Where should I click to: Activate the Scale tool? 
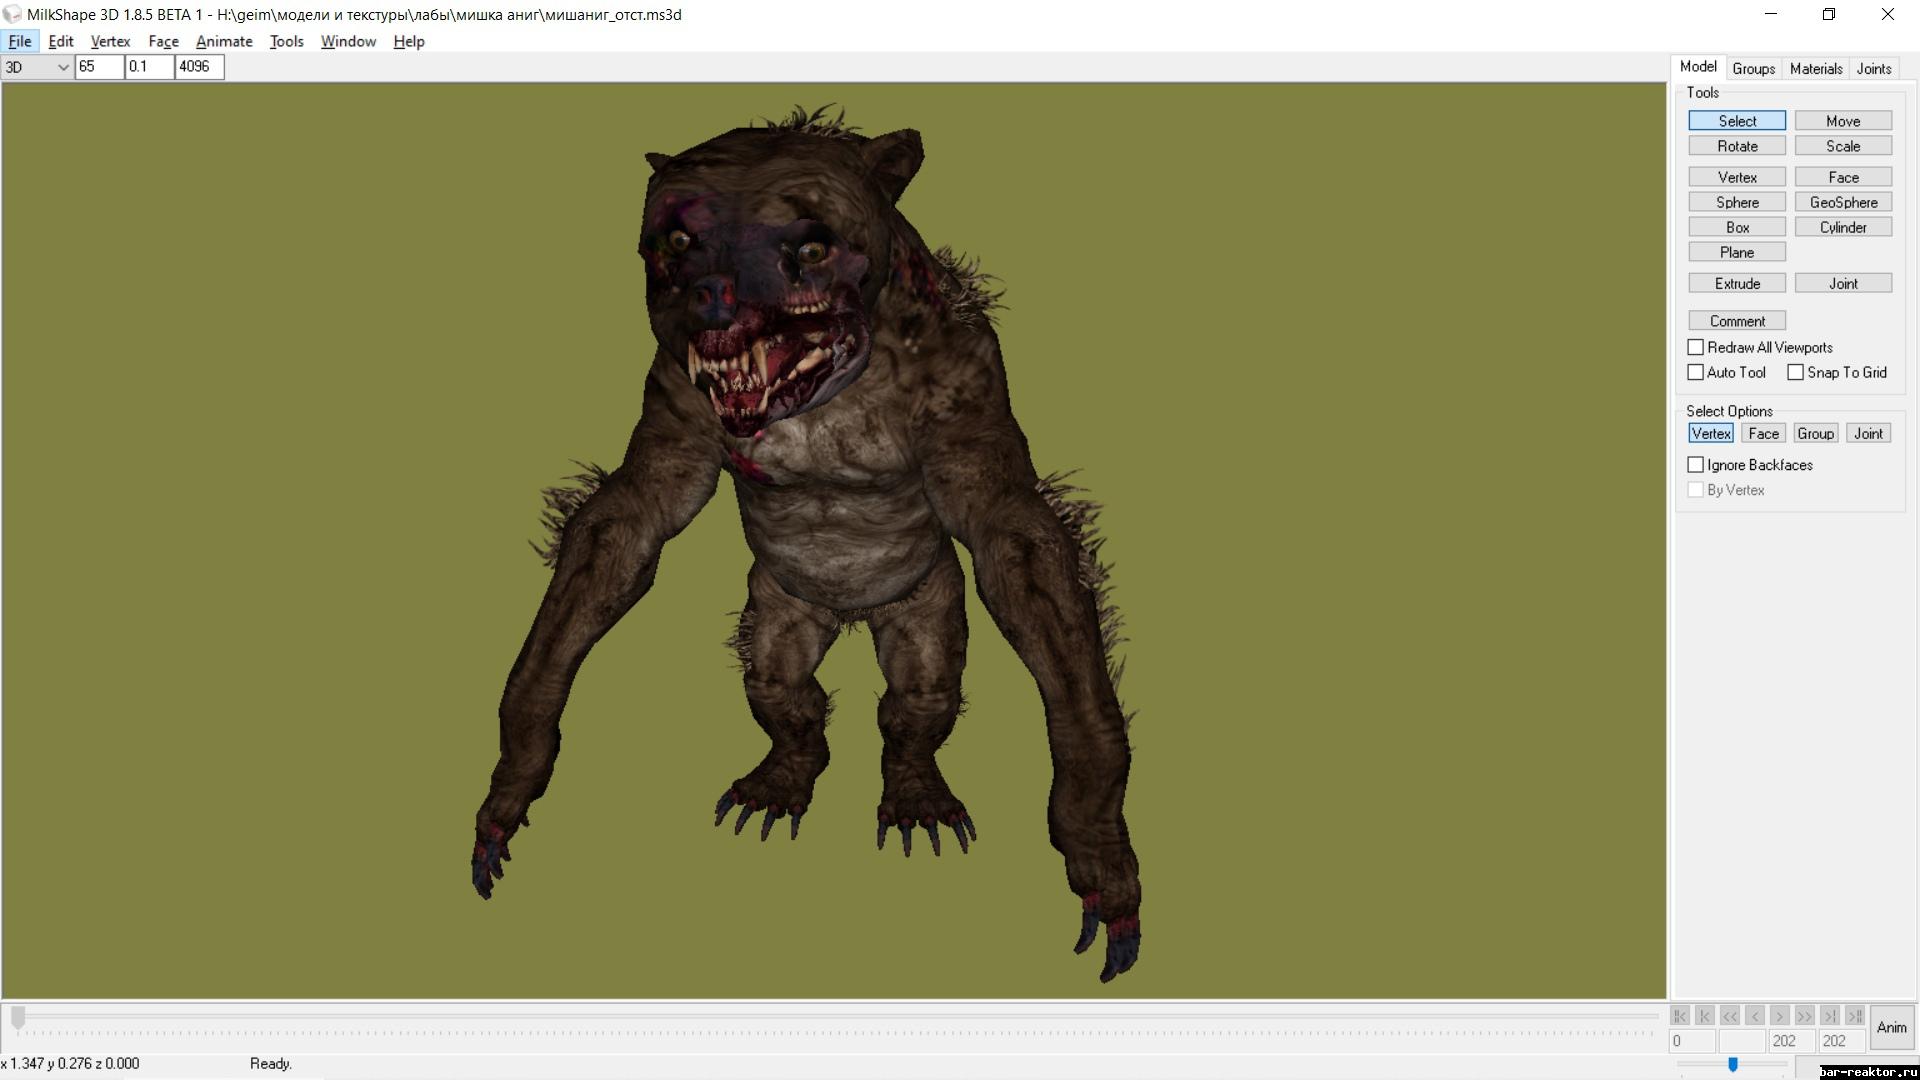click(1843, 146)
